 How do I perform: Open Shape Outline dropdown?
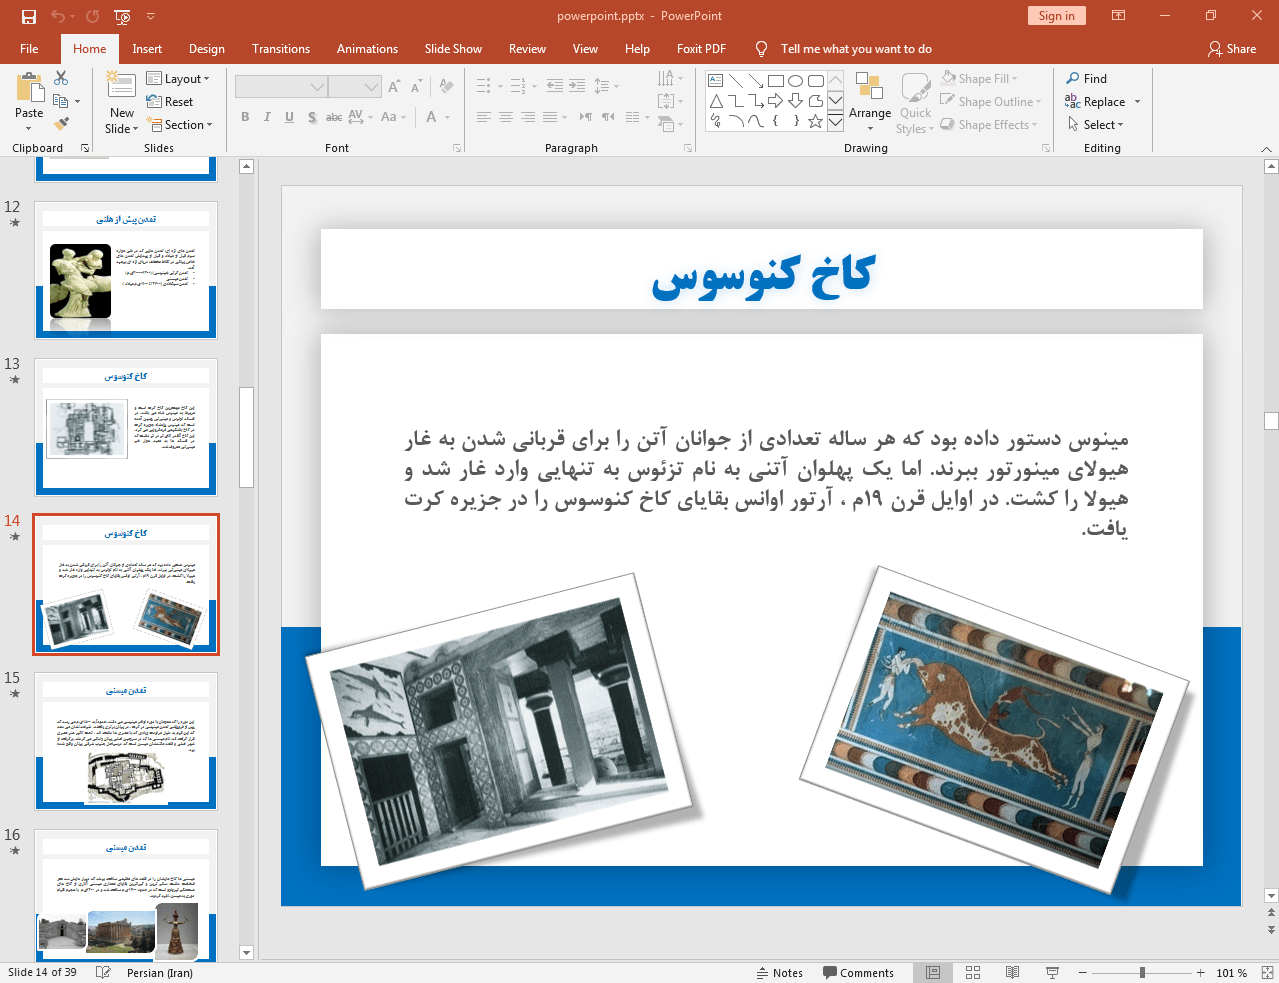pyautogui.click(x=991, y=101)
